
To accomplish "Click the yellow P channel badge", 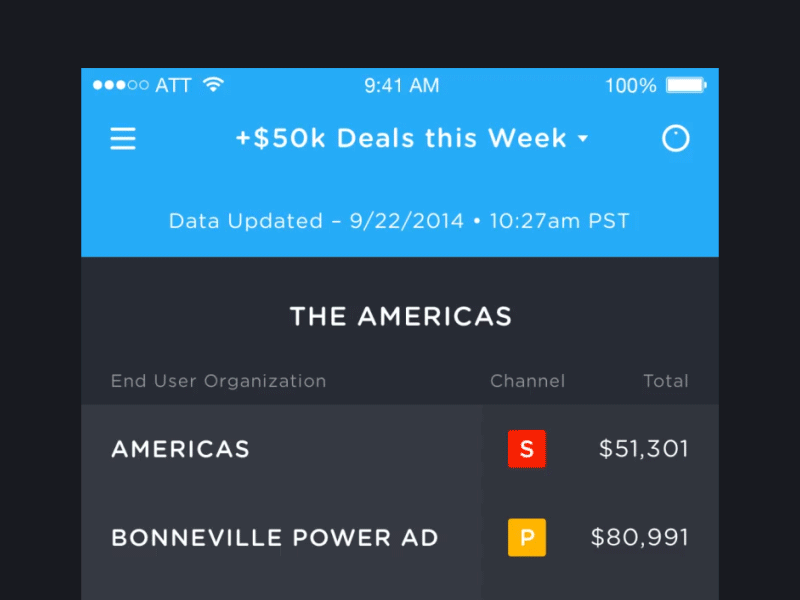I will coord(526,537).
